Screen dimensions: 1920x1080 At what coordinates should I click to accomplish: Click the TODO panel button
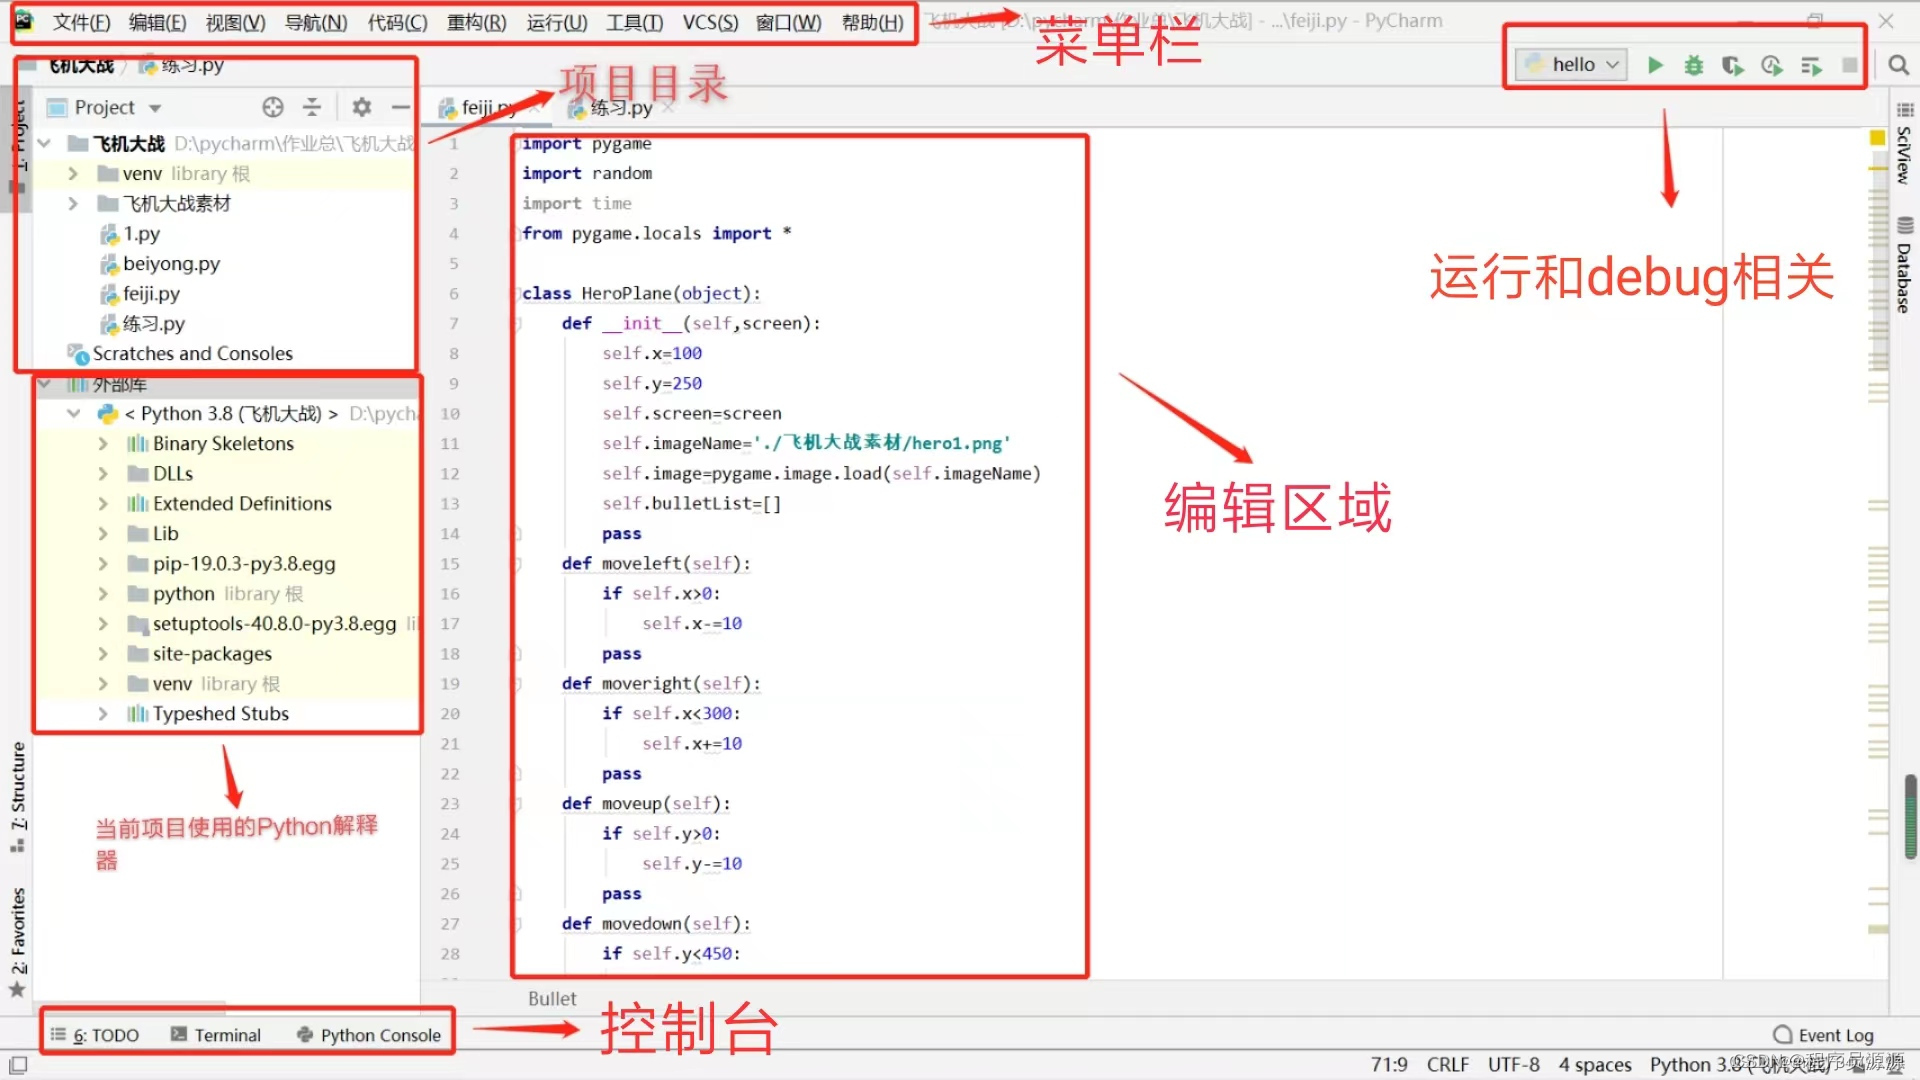pos(104,1034)
